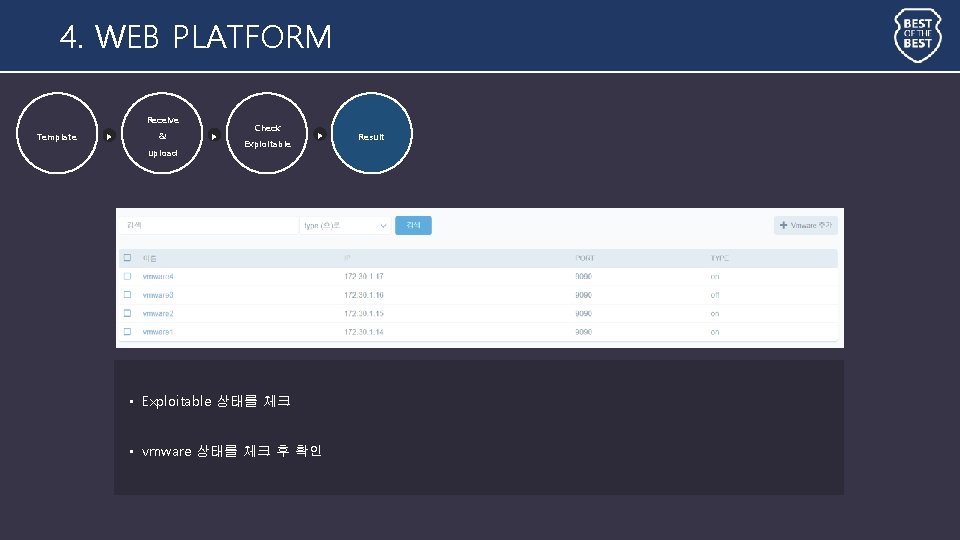Click the 'Exploitable 상태를 체크' bullet text

point(216,401)
